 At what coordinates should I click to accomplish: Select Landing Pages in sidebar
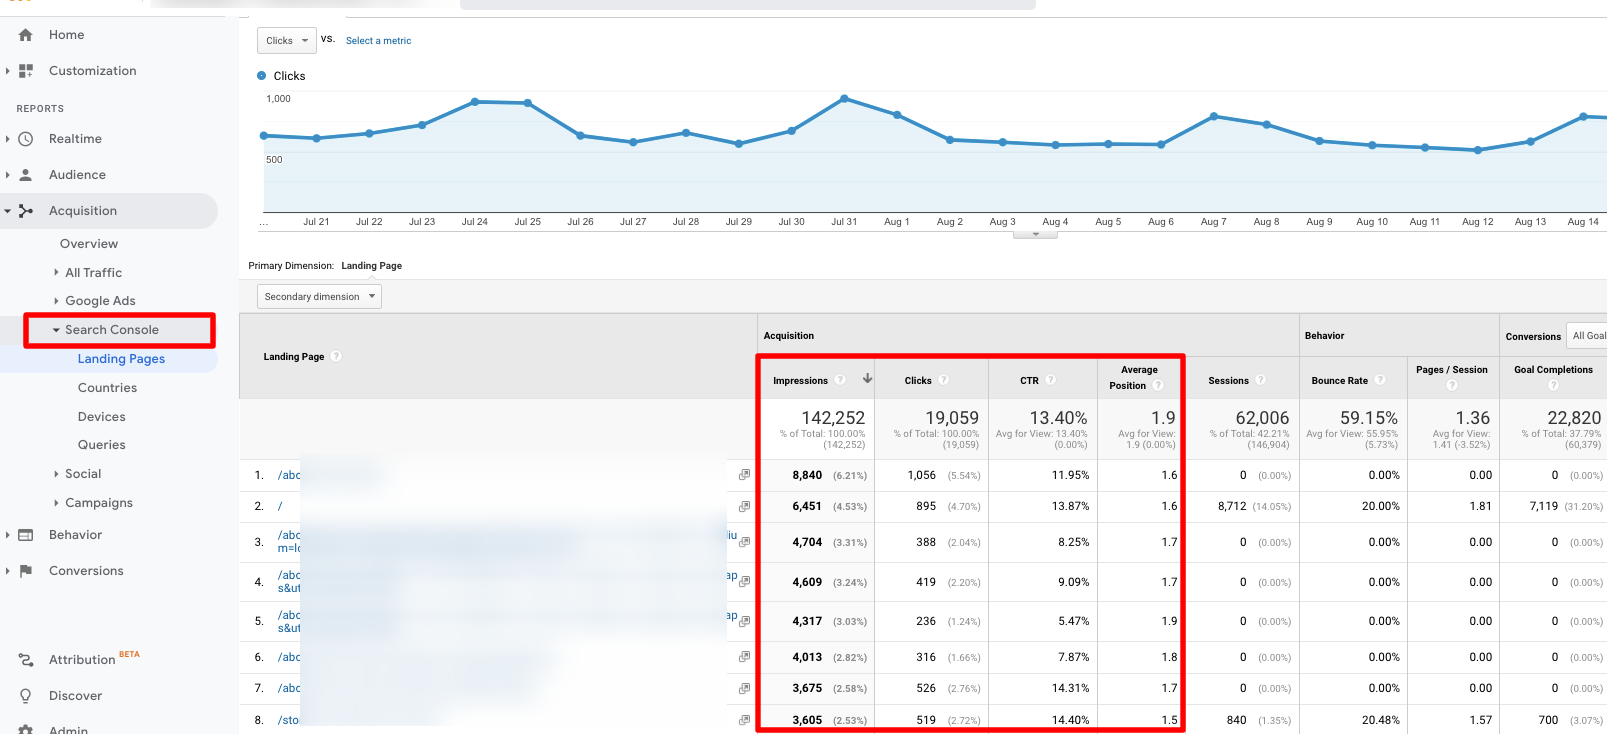(121, 359)
